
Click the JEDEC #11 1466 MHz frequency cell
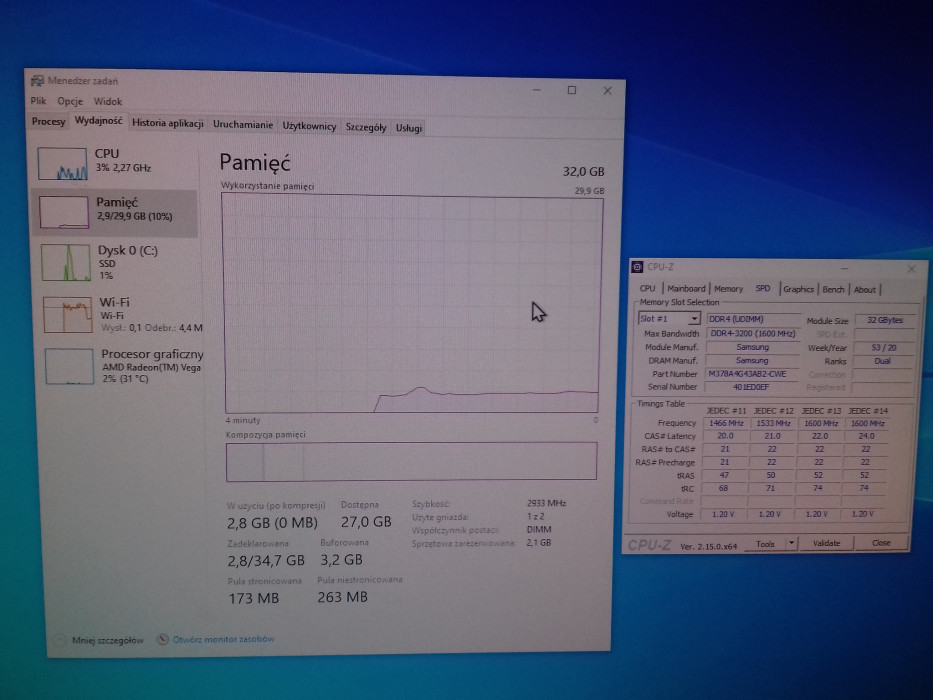click(x=726, y=423)
